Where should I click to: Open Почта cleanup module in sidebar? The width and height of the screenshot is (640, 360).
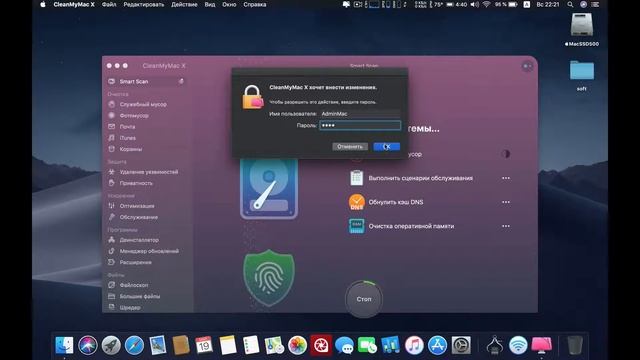click(x=122, y=127)
